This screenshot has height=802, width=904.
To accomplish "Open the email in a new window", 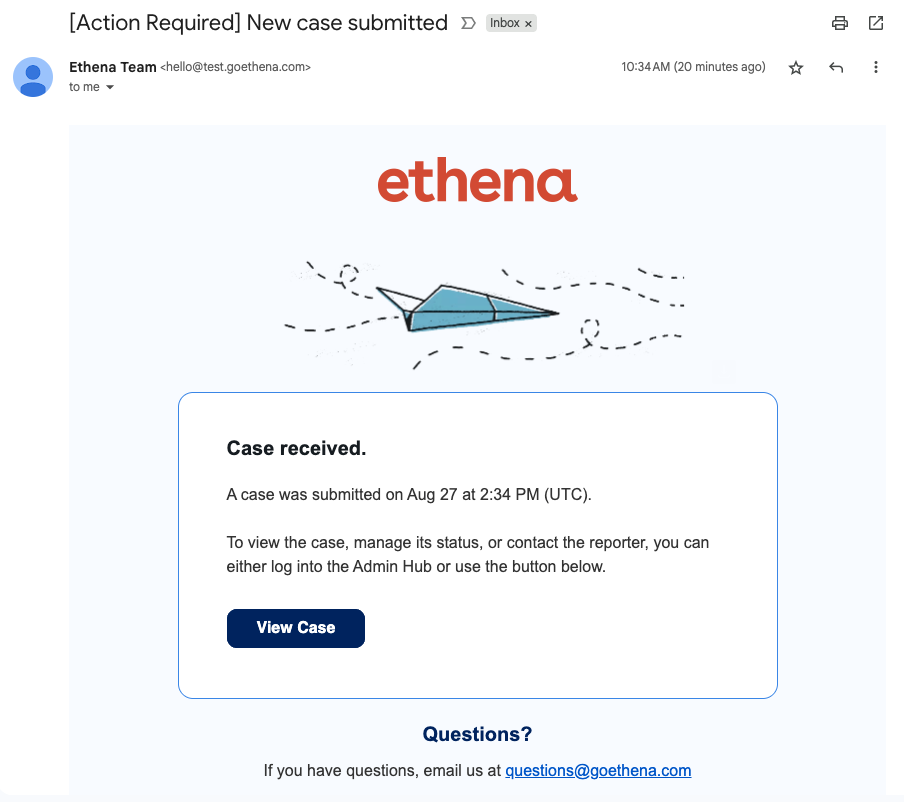I will pos(876,23).
